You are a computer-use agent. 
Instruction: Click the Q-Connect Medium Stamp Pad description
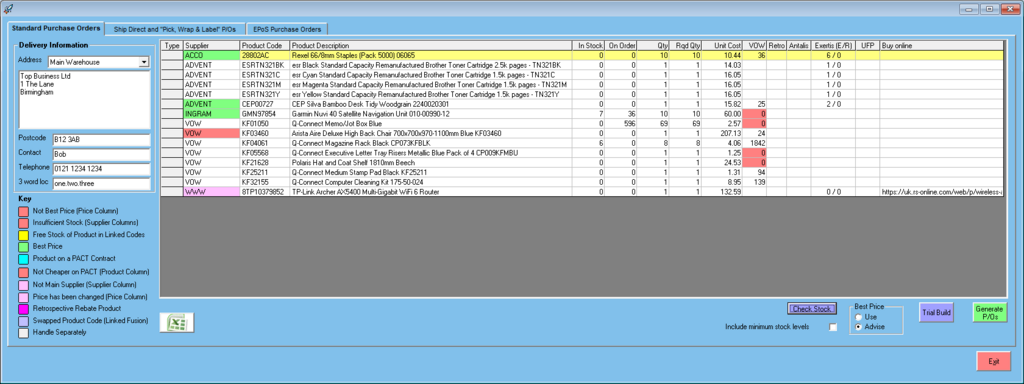(430, 172)
